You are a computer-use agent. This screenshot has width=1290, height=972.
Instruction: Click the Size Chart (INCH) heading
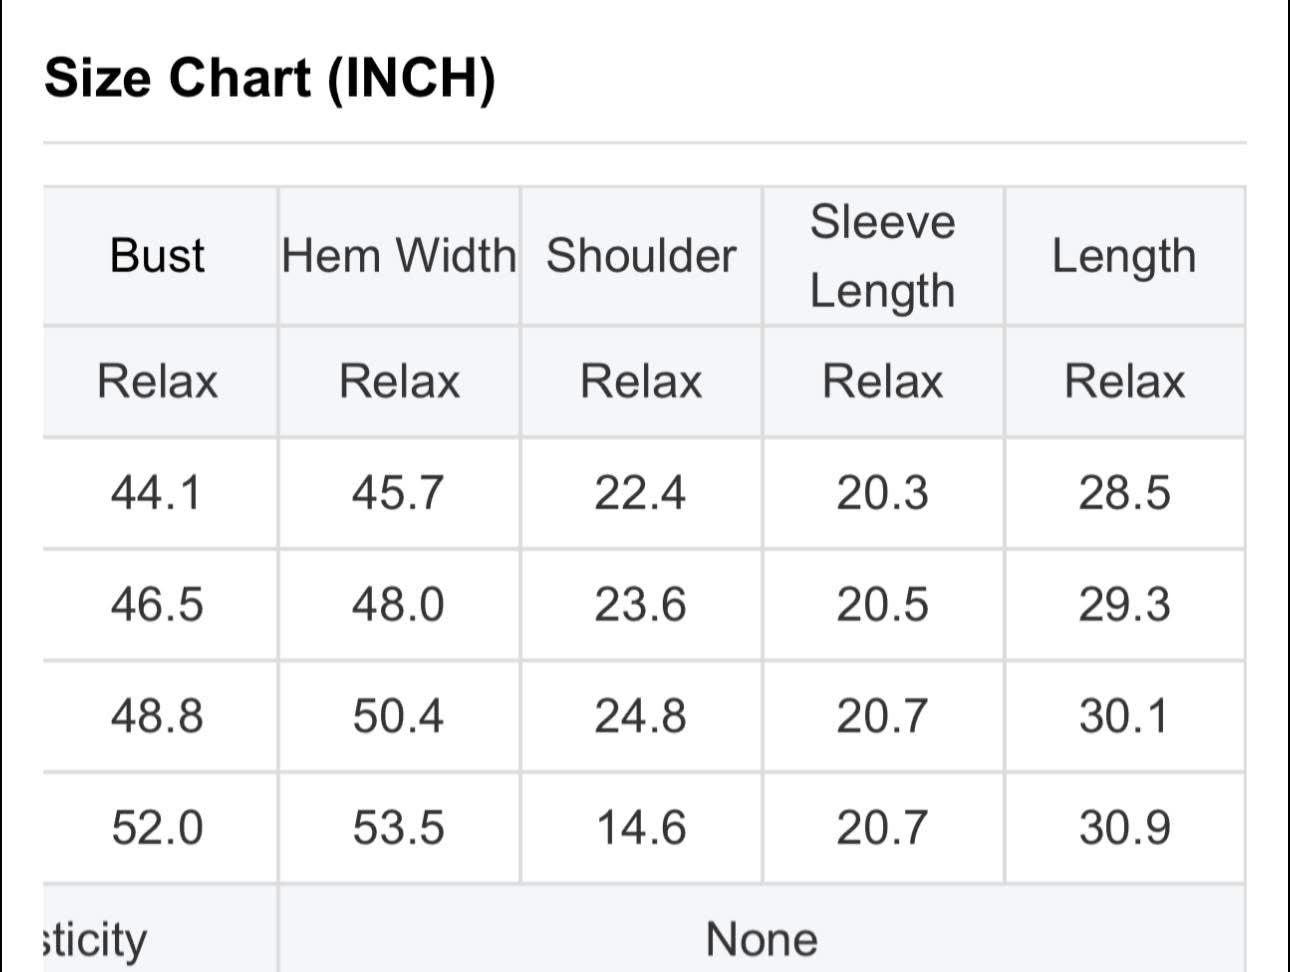pos(270,78)
